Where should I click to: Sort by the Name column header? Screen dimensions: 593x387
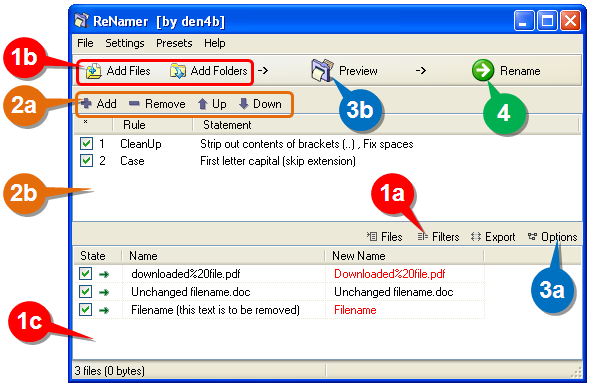(223, 256)
